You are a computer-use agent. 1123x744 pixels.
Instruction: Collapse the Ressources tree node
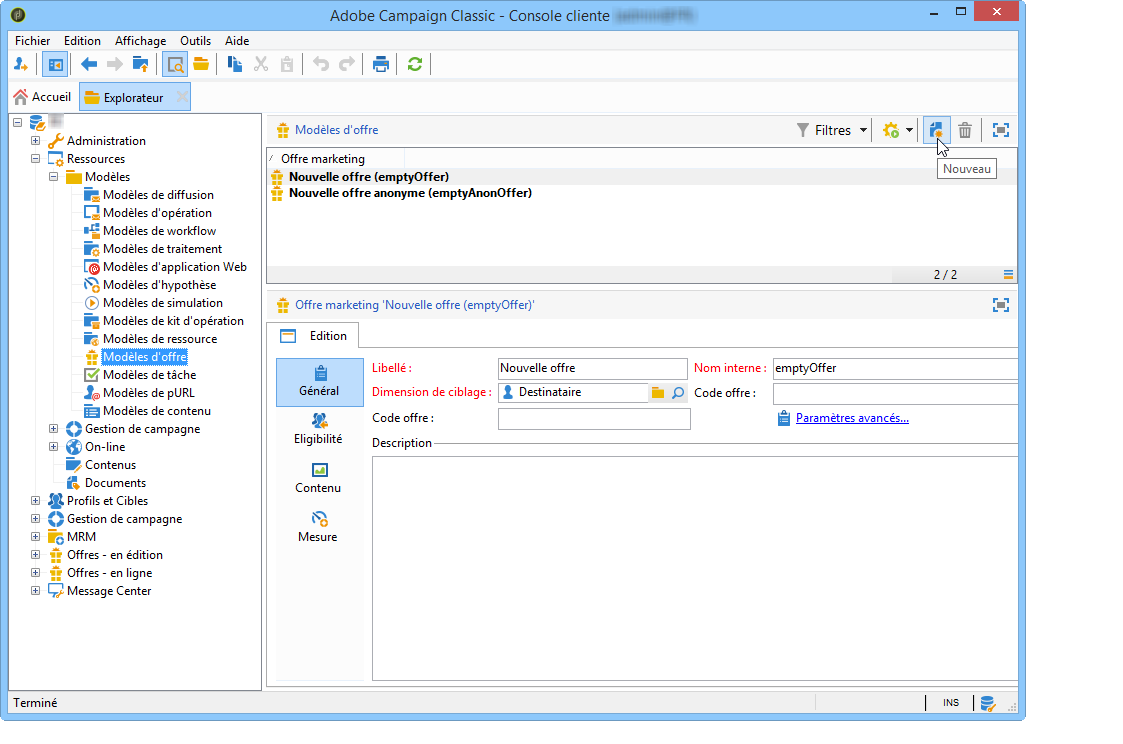(x=35, y=158)
